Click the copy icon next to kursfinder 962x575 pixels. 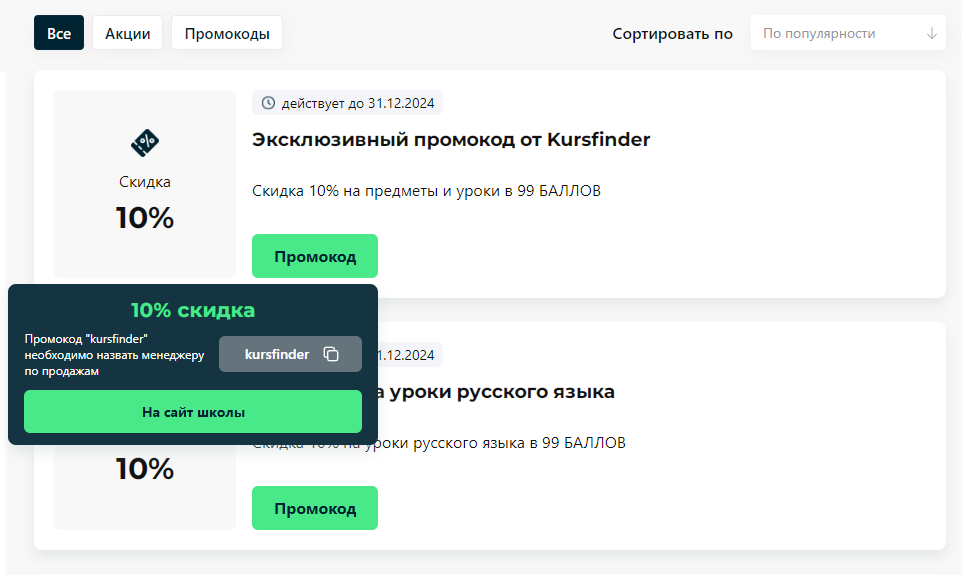(x=331, y=354)
